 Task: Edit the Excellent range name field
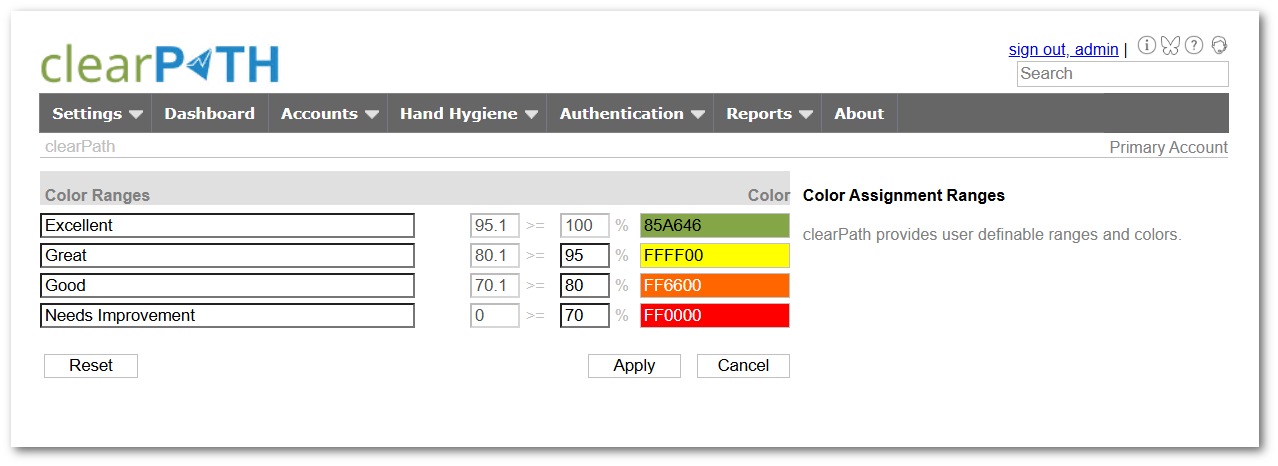pos(228,225)
